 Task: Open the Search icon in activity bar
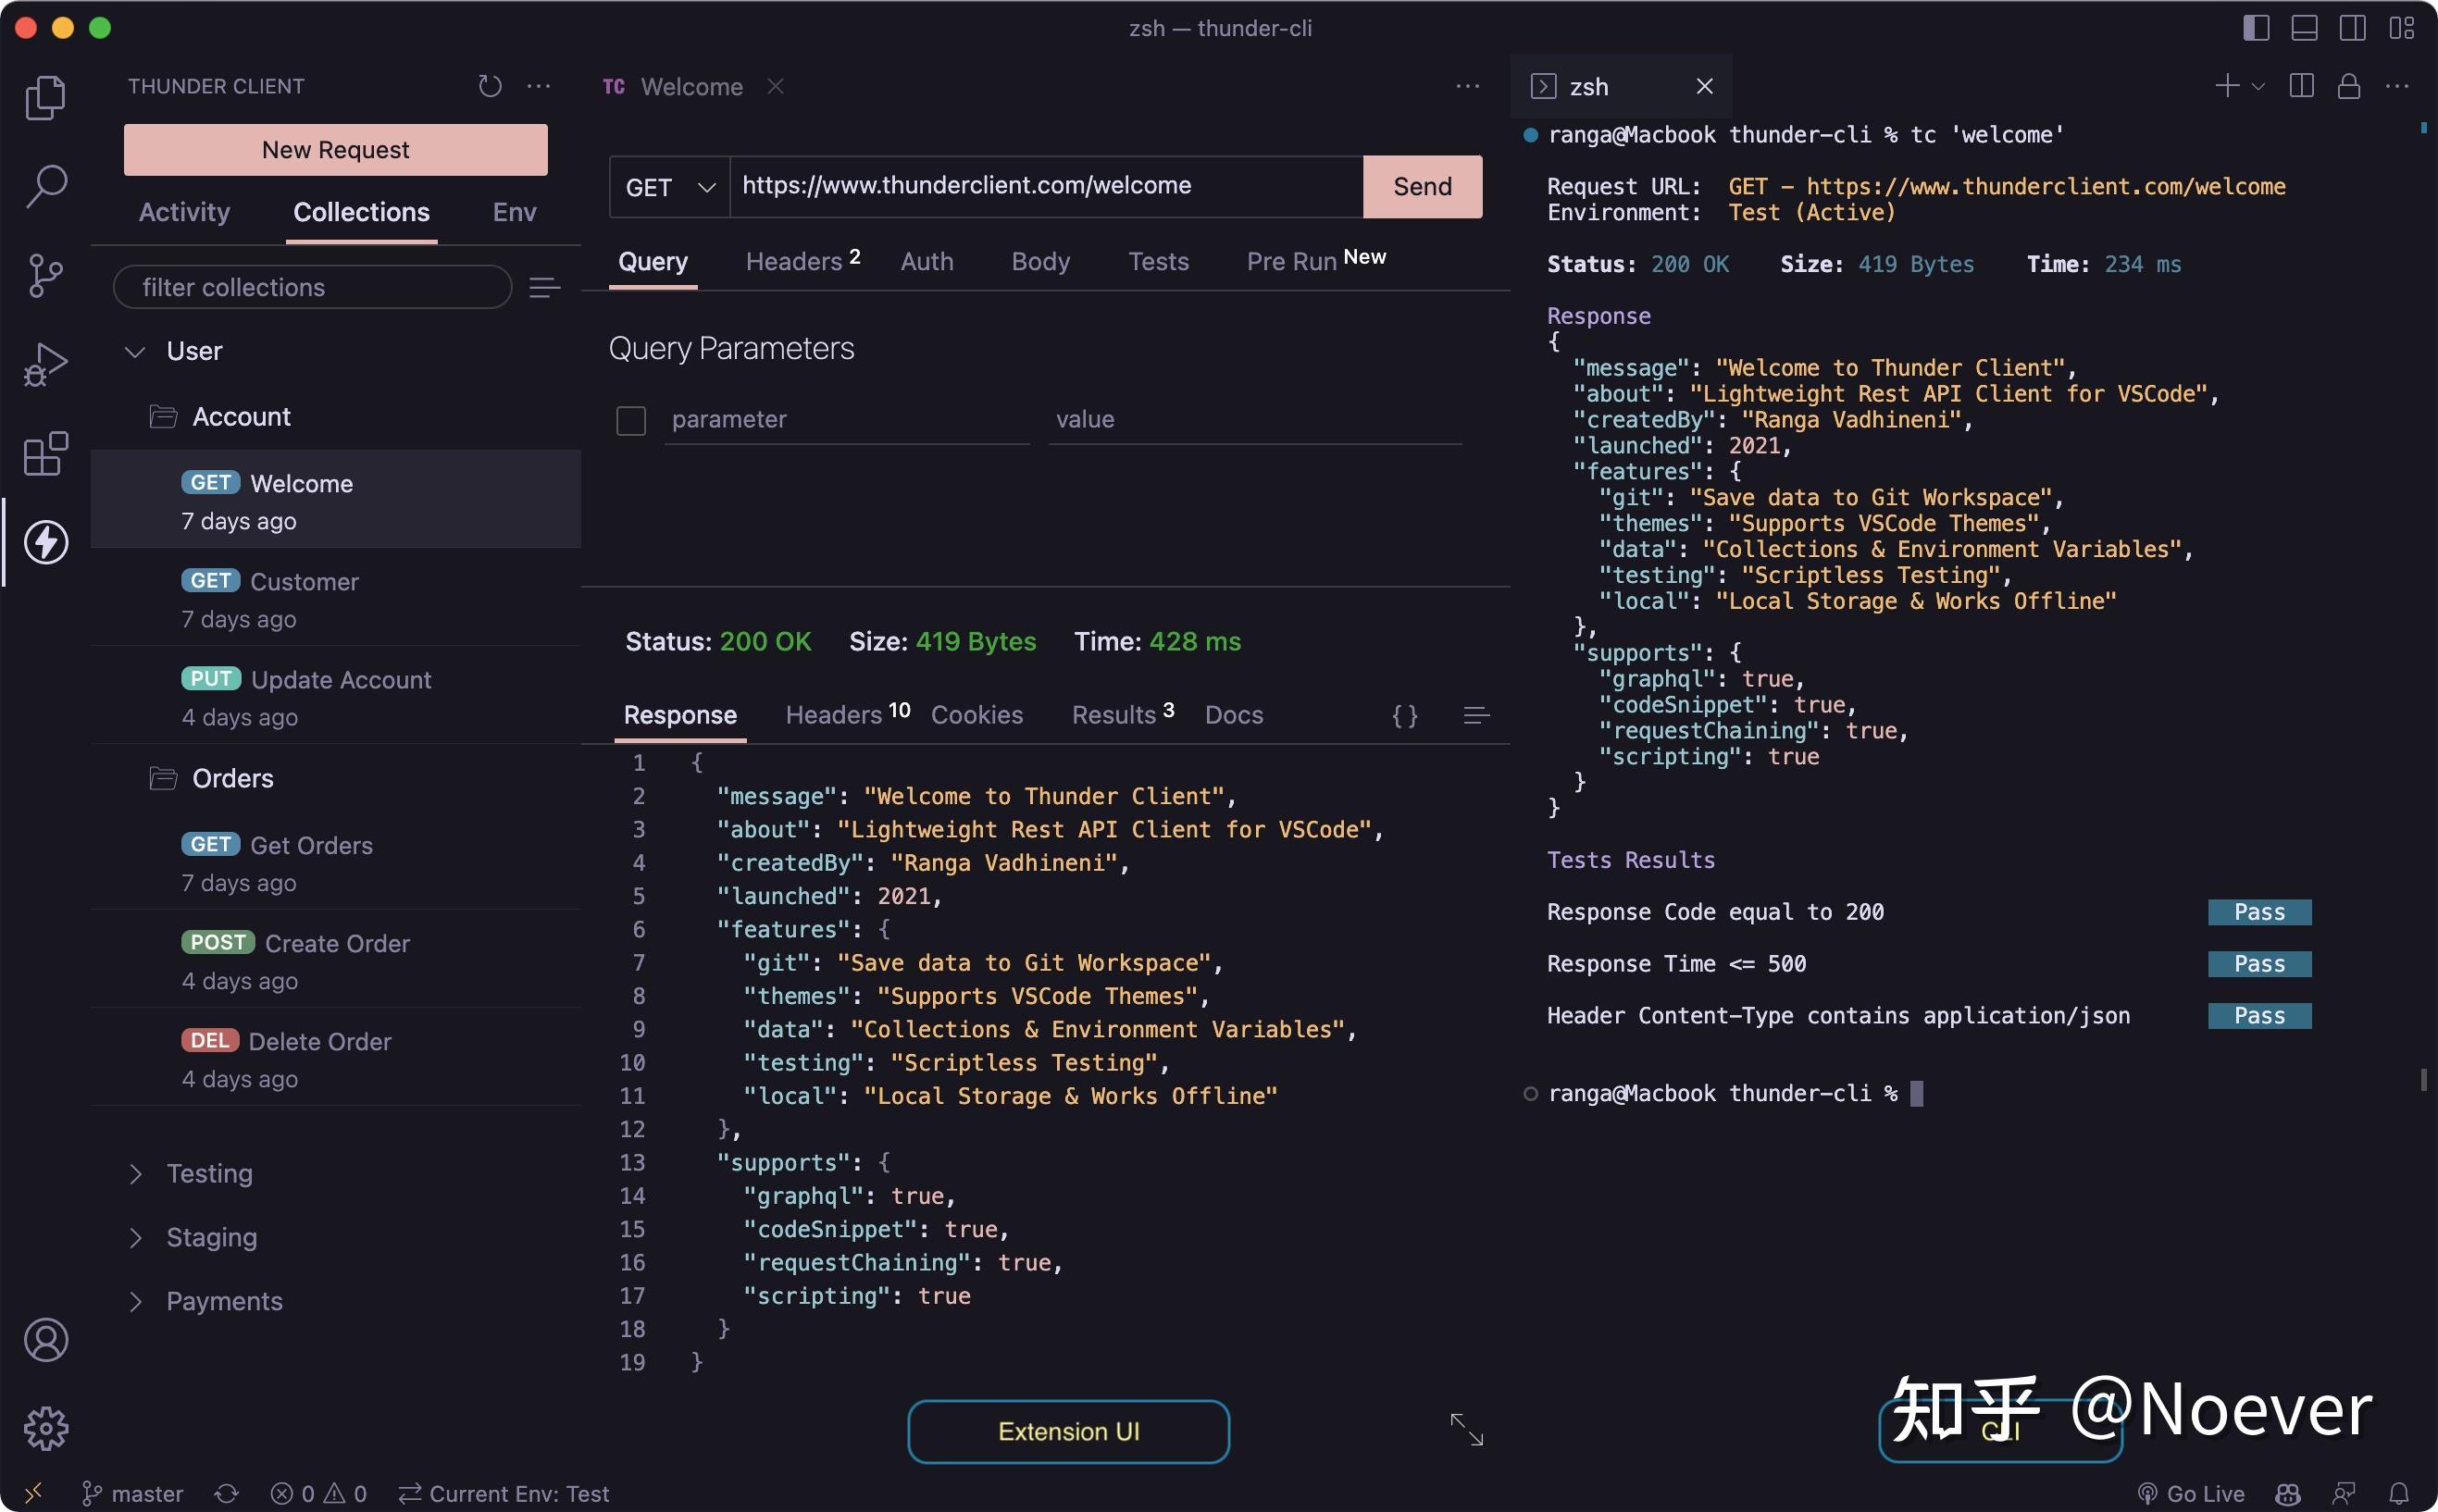click(x=44, y=185)
